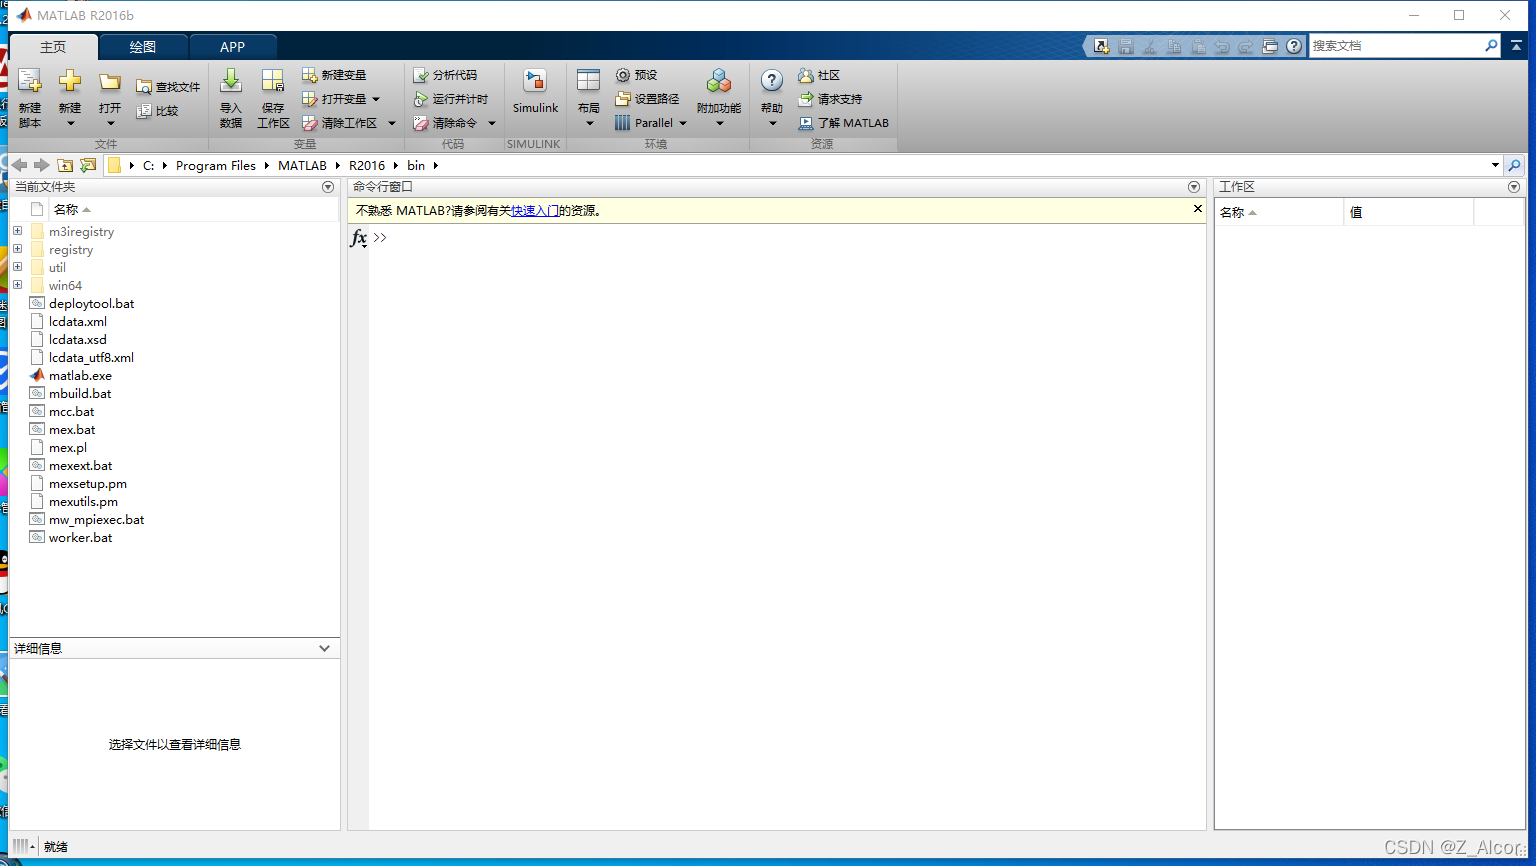Click the quick access help icon
This screenshot has width=1536, height=866.
[1294, 46]
